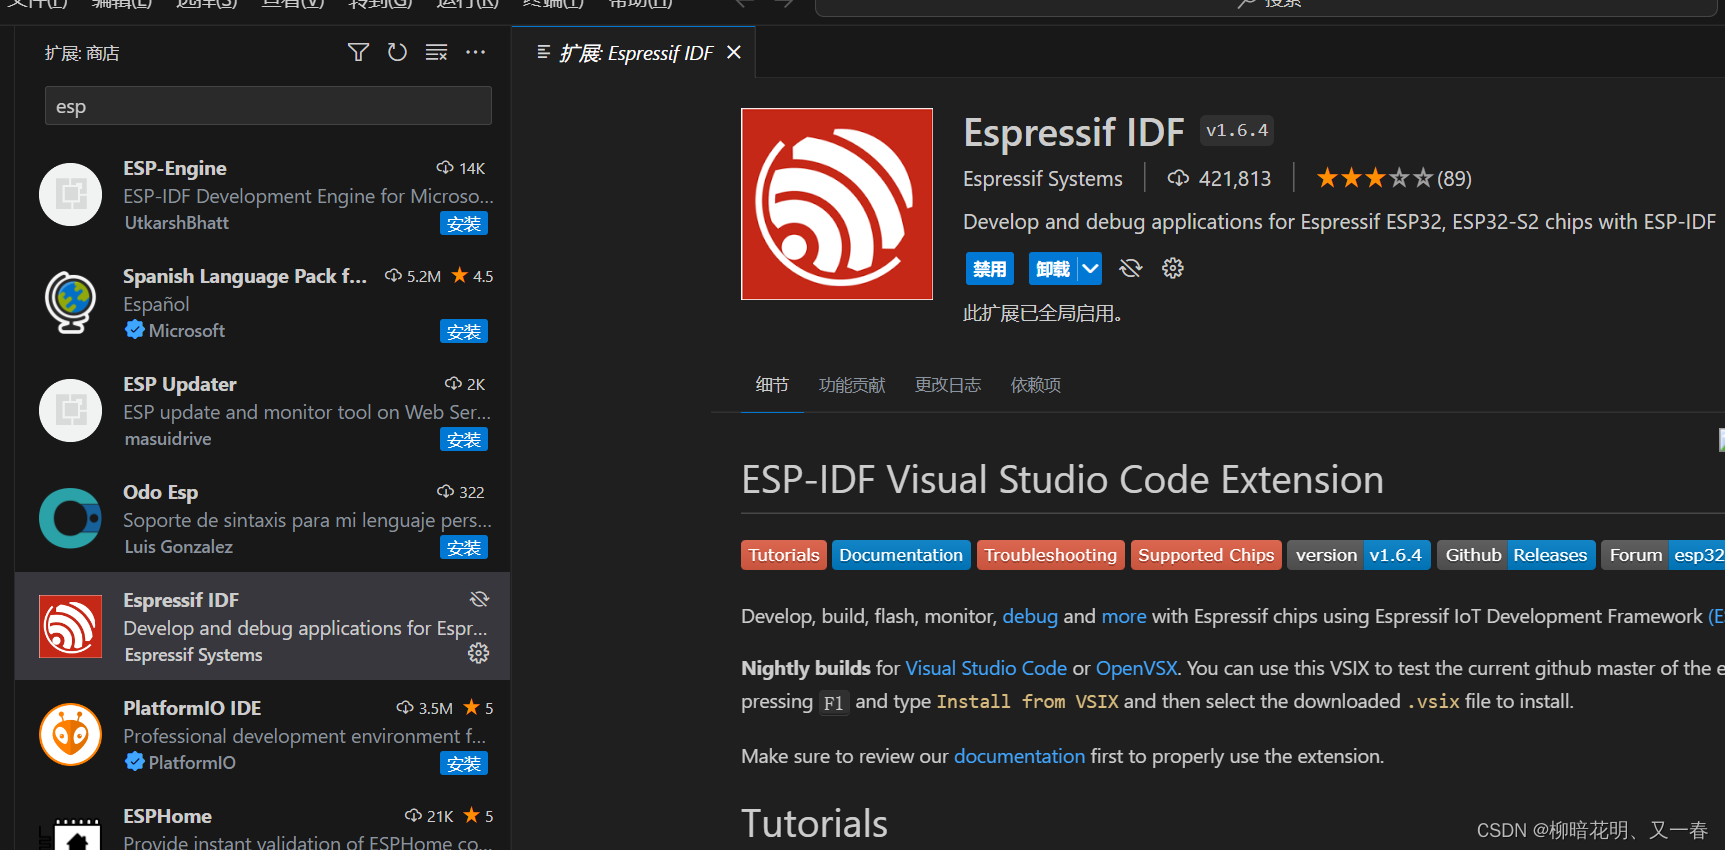Click the UtkarshBhatt publisher name
The image size is (1725, 850).
[x=177, y=223]
